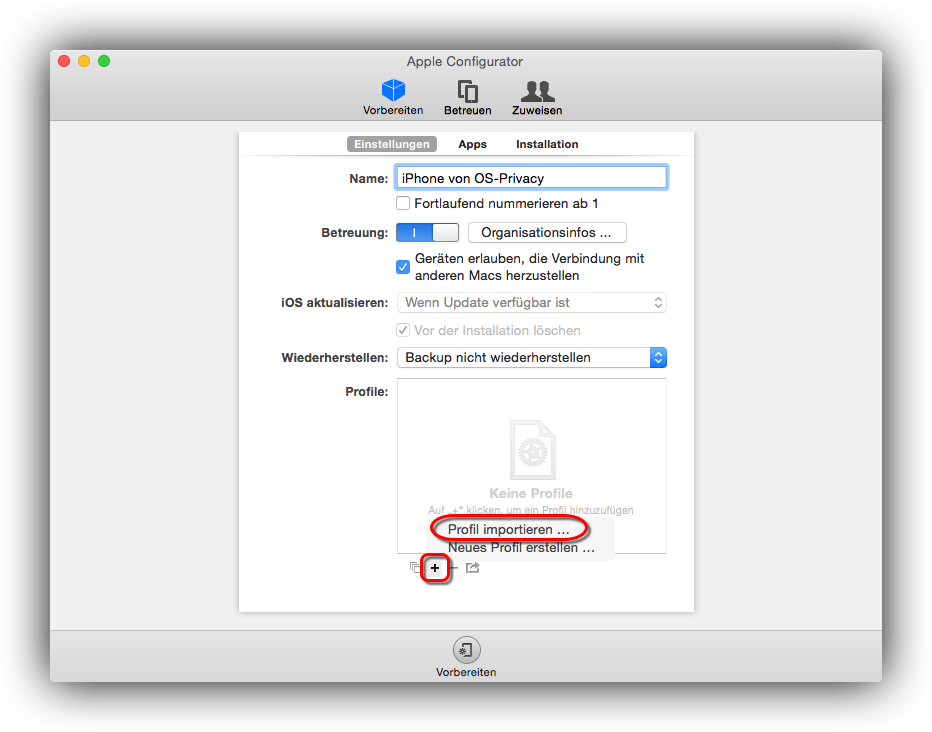
Task: Open the Vorbereiten cube toolbar icon
Action: pyautogui.click(x=393, y=90)
